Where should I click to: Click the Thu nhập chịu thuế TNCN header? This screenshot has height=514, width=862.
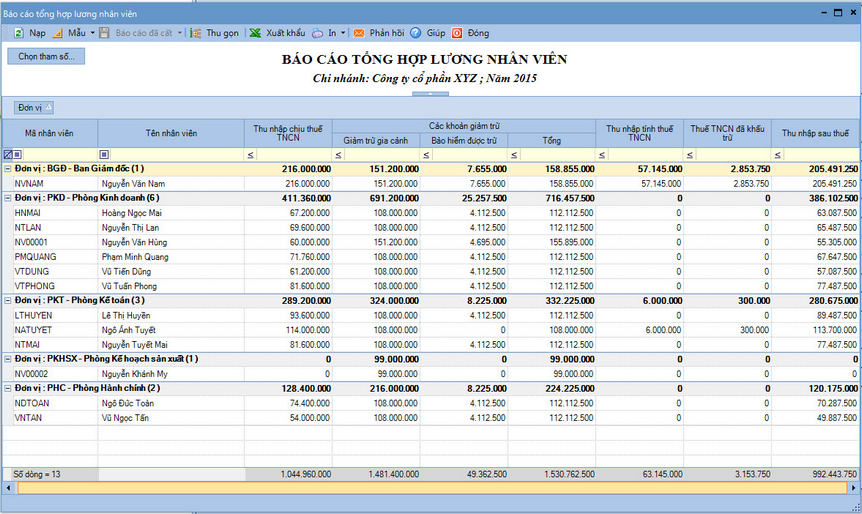pyautogui.click(x=288, y=133)
